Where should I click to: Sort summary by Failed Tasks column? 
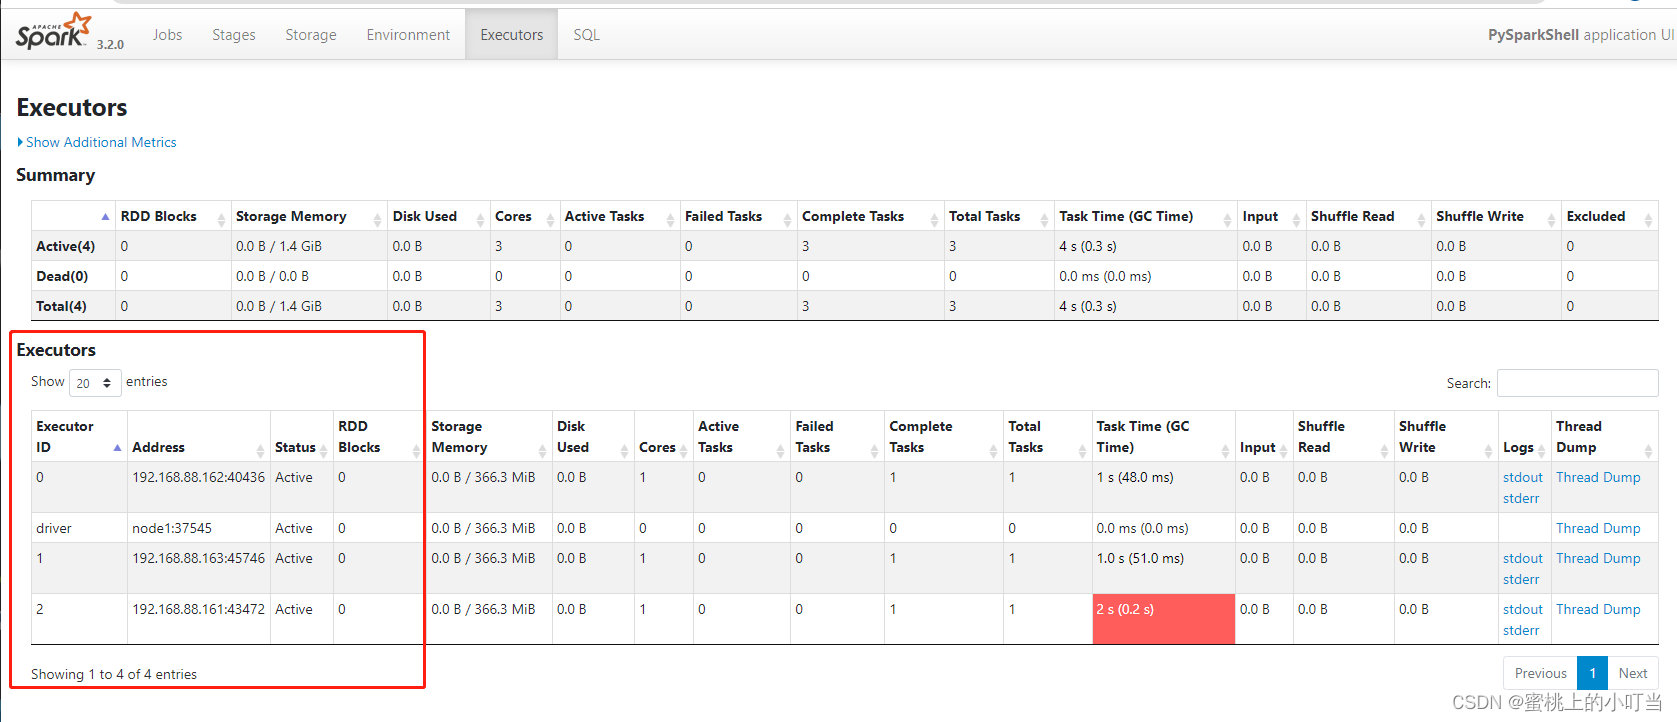(x=738, y=216)
